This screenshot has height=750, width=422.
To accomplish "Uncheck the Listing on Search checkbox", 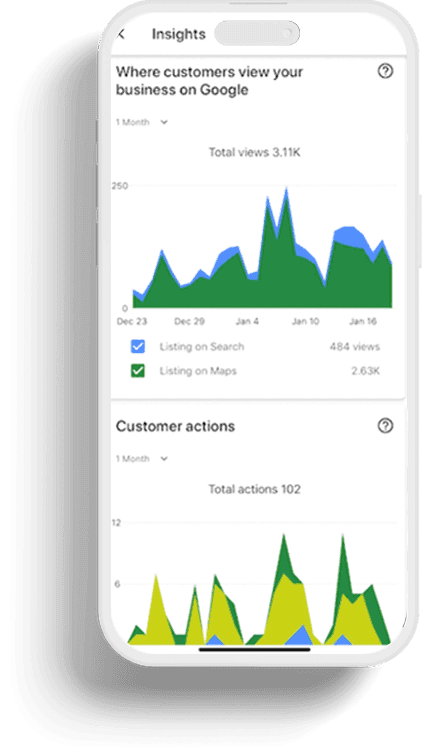I will coord(138,347).
